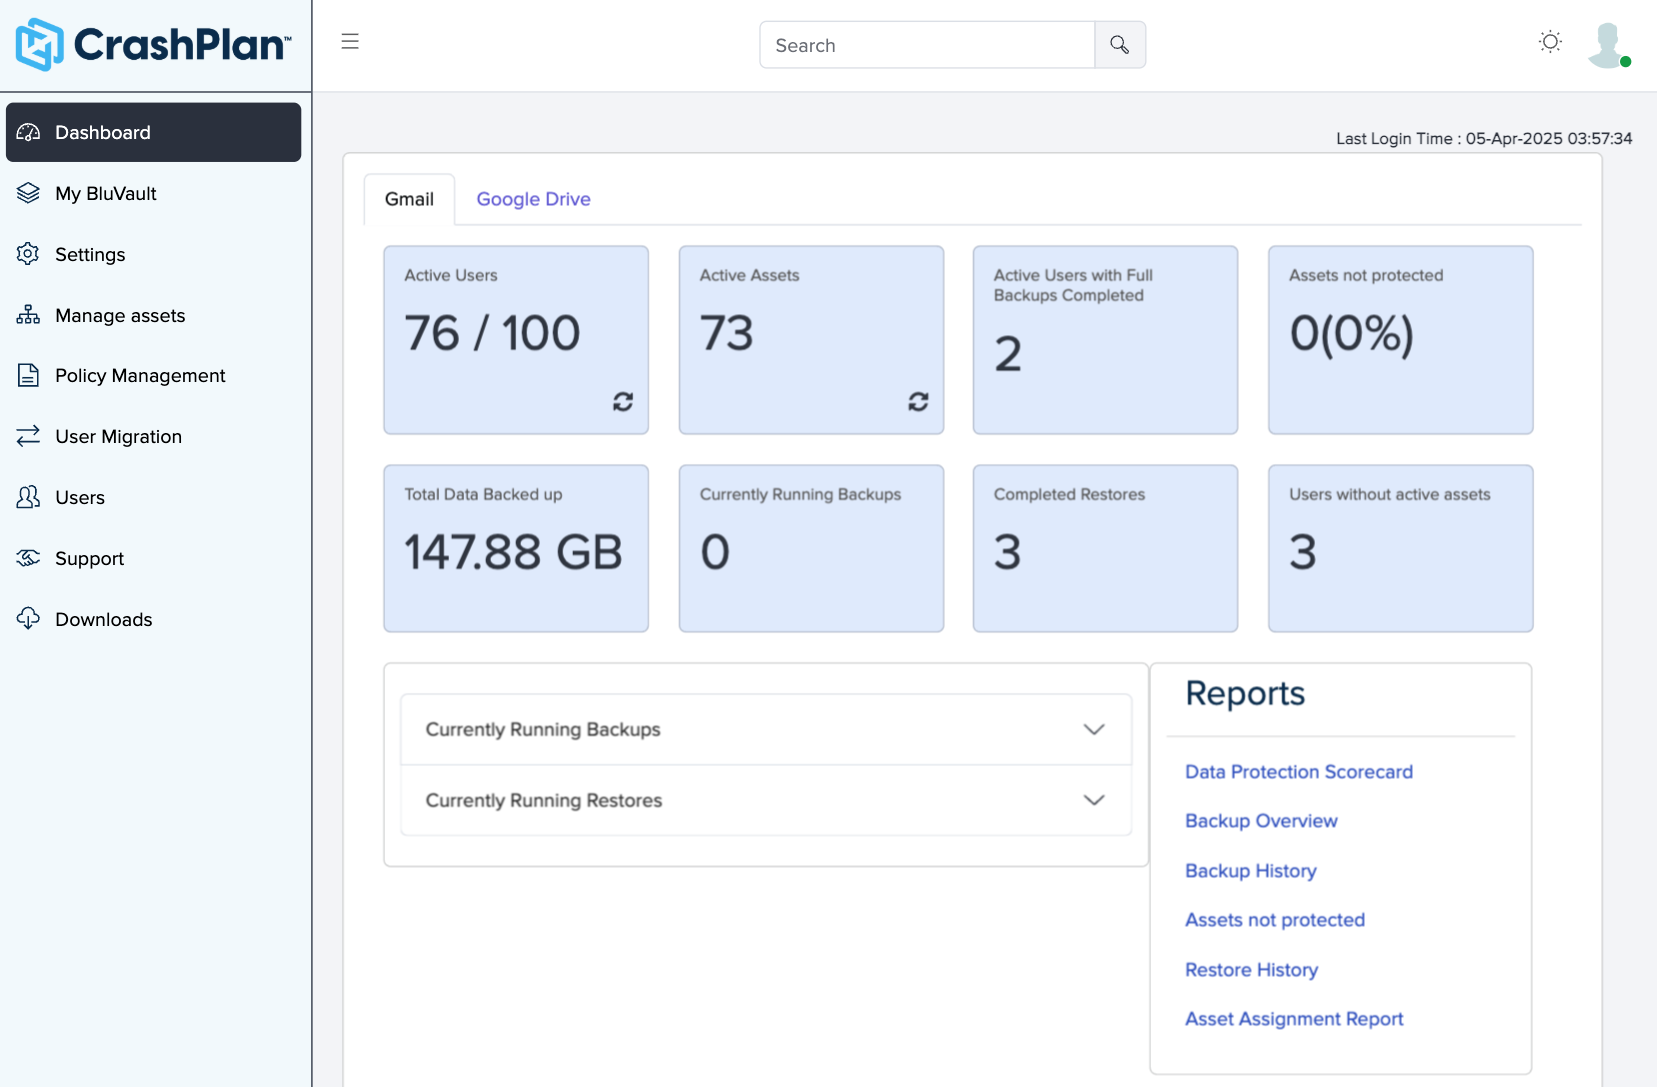Expand Currently Running Restores section
The width and height of the screenshot is (1657, 1087).
pos(1094,800)
